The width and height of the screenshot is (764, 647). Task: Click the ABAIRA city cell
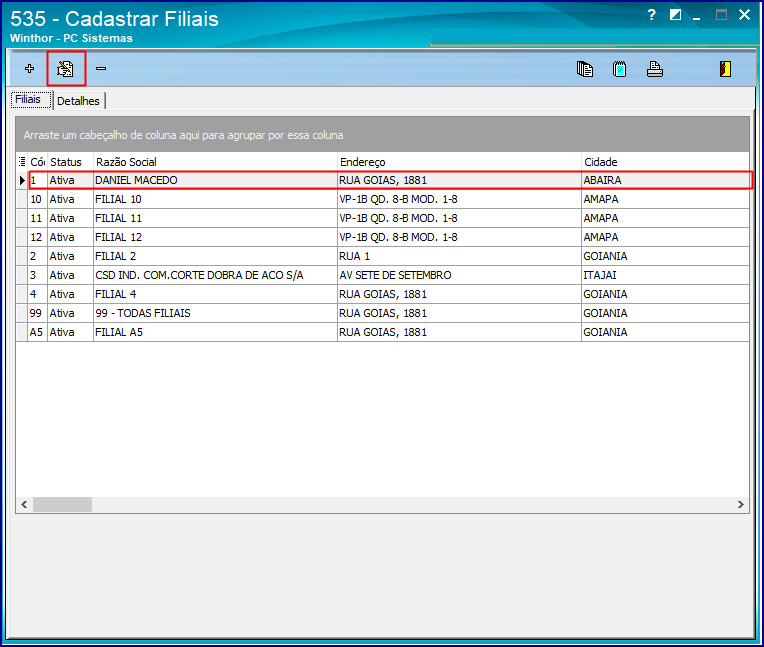click(665, 180)
